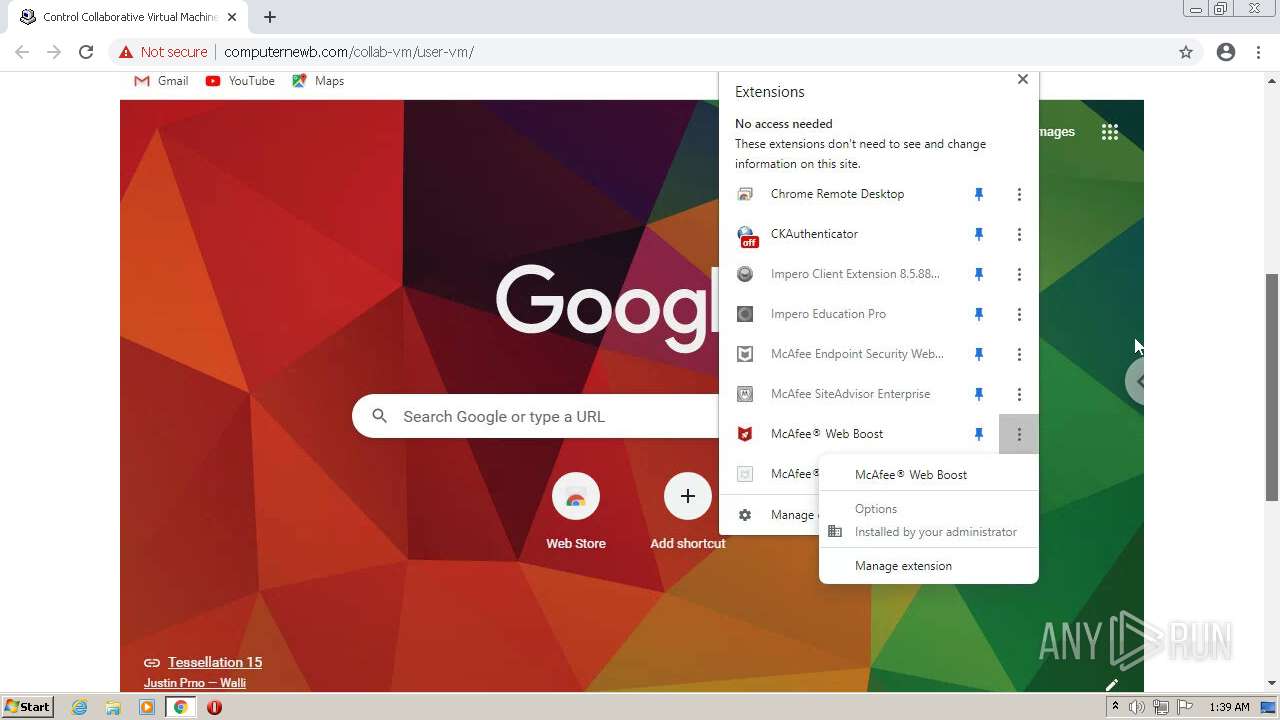Open the side panel arrow on right edge
The width and height of the screenshot is (1280, 720).
tap(1137, 381)
